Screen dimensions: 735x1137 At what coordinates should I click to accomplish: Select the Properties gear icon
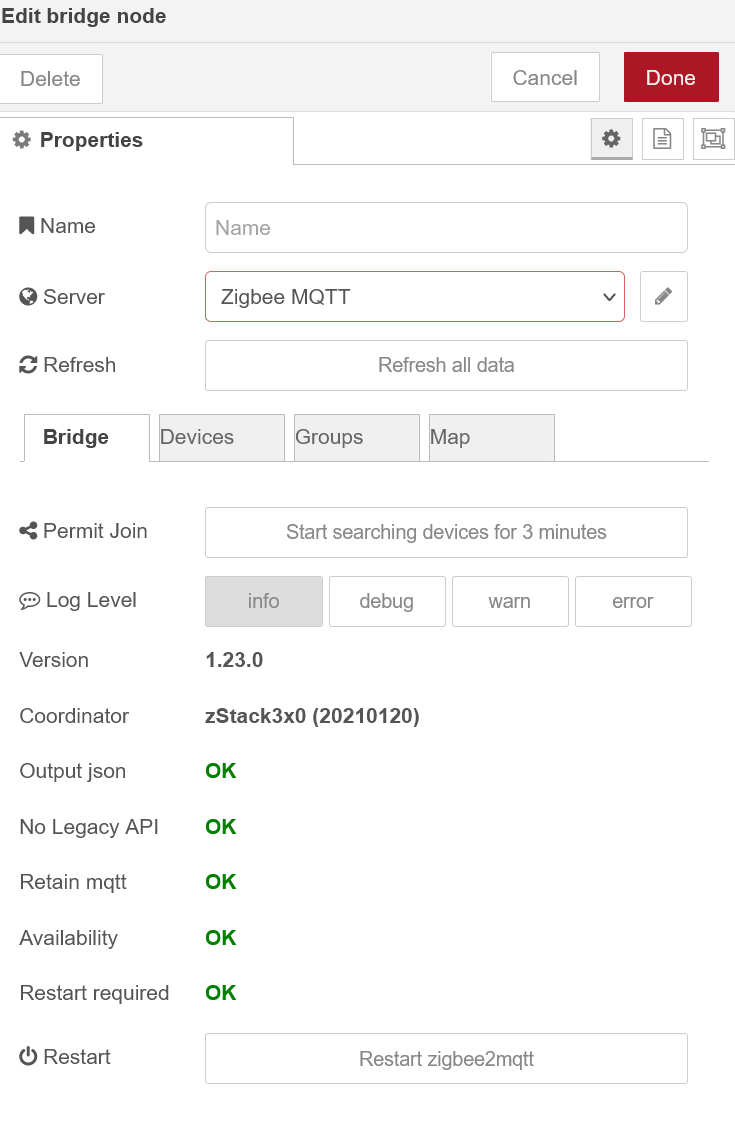611,139
